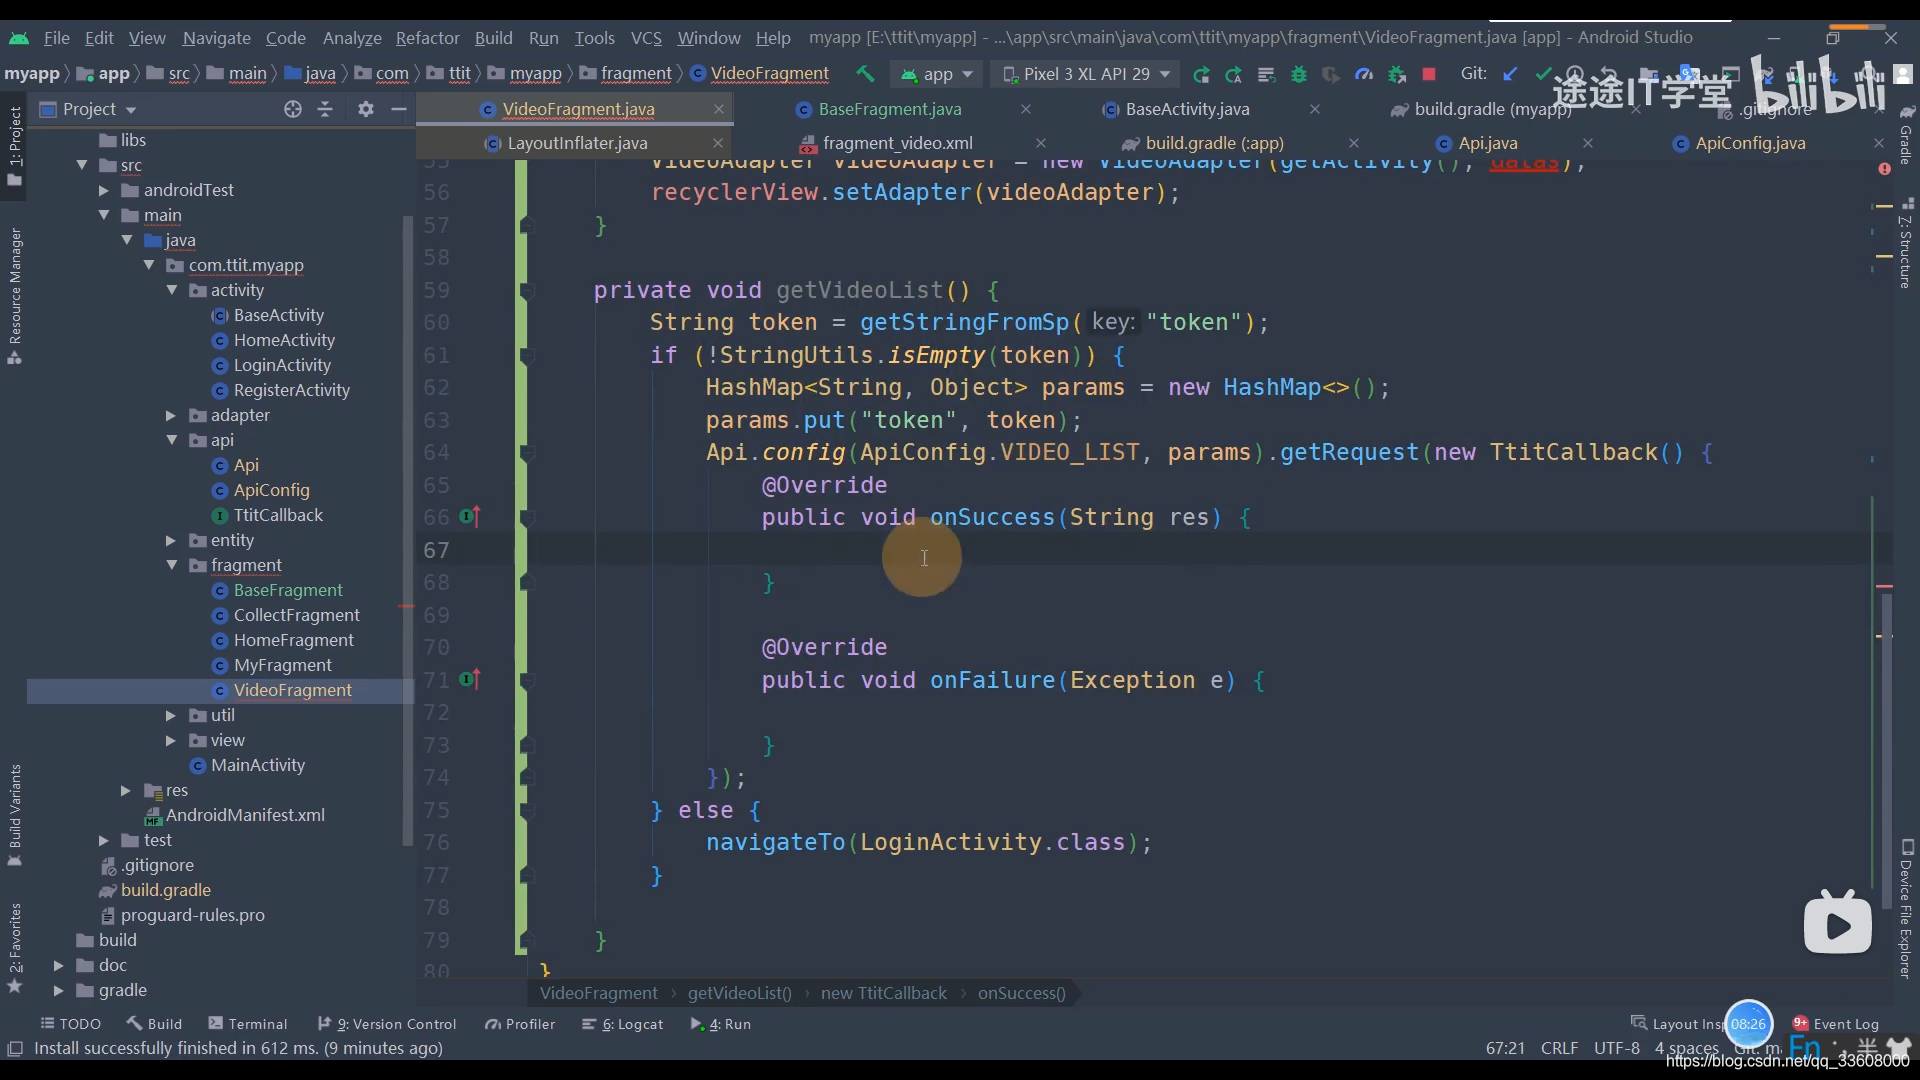
Task: Click the Make Project hammer icon
Action: point(865,74)
